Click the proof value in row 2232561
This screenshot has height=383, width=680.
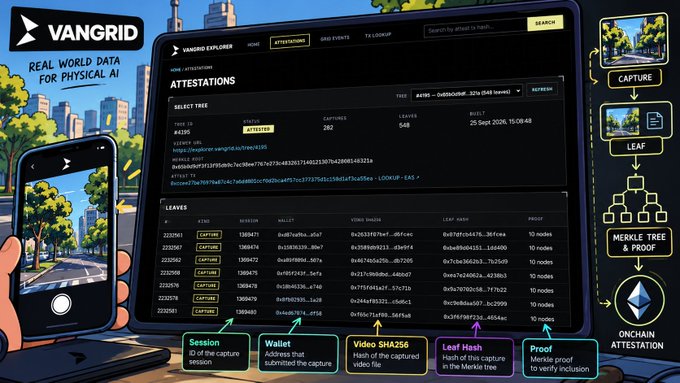click(540, 234)
